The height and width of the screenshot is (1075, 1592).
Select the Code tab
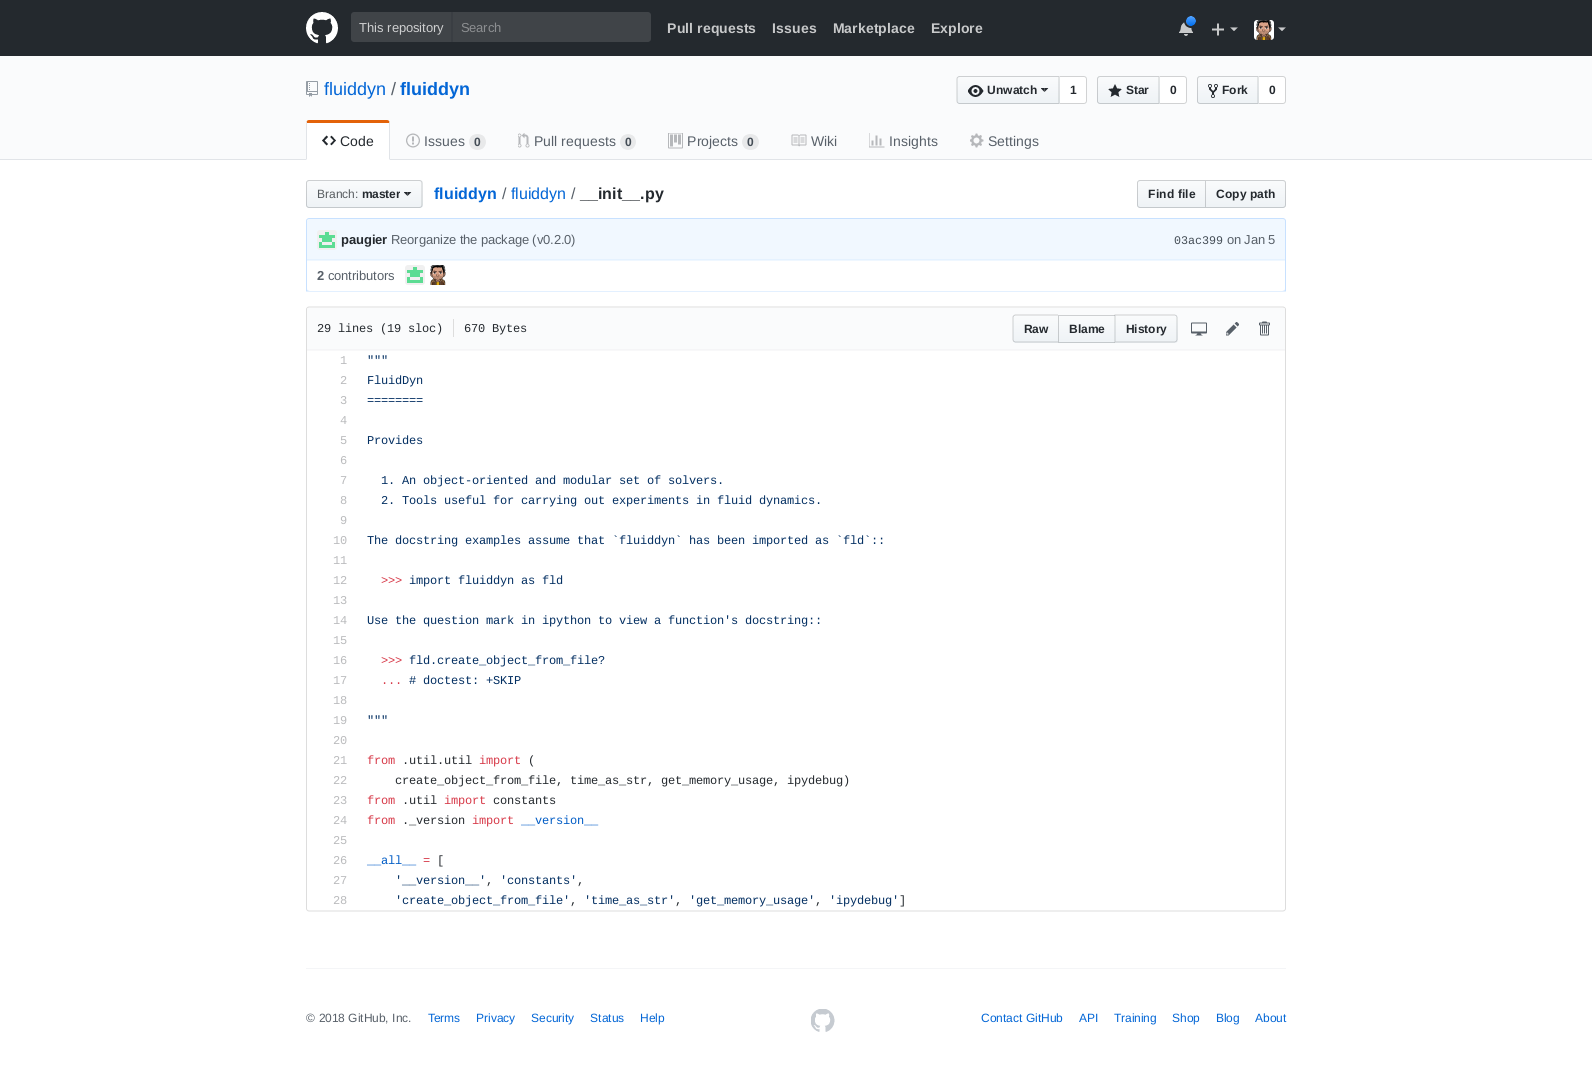[348, 141]
